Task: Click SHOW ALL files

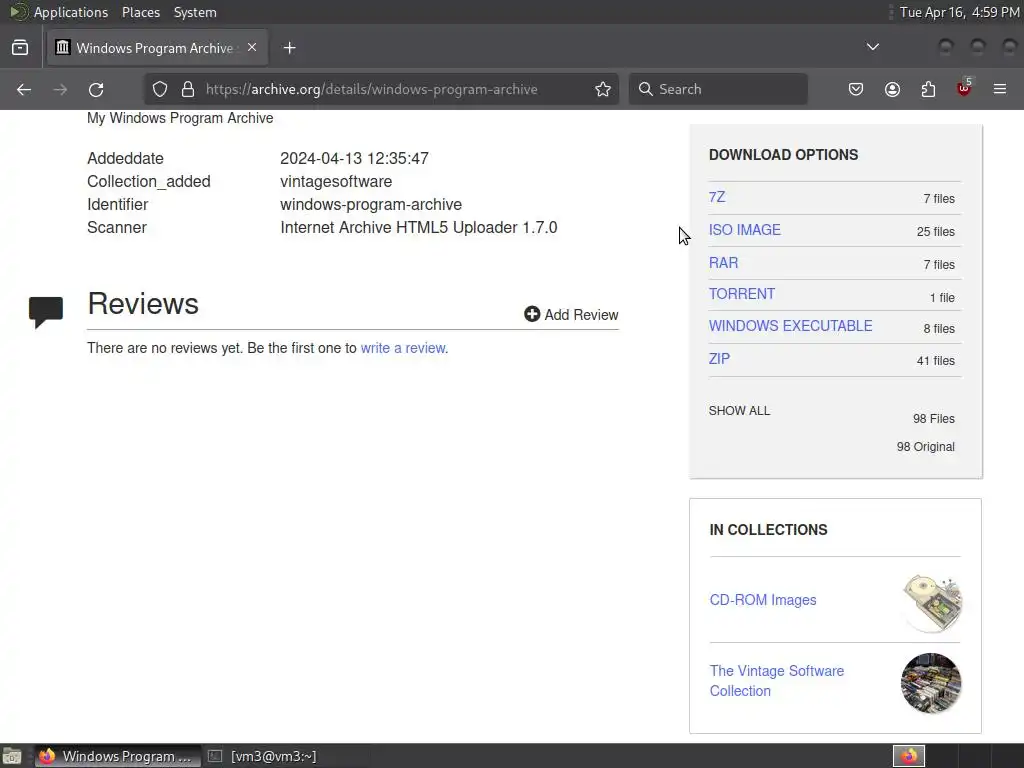Action: (739, 411)
